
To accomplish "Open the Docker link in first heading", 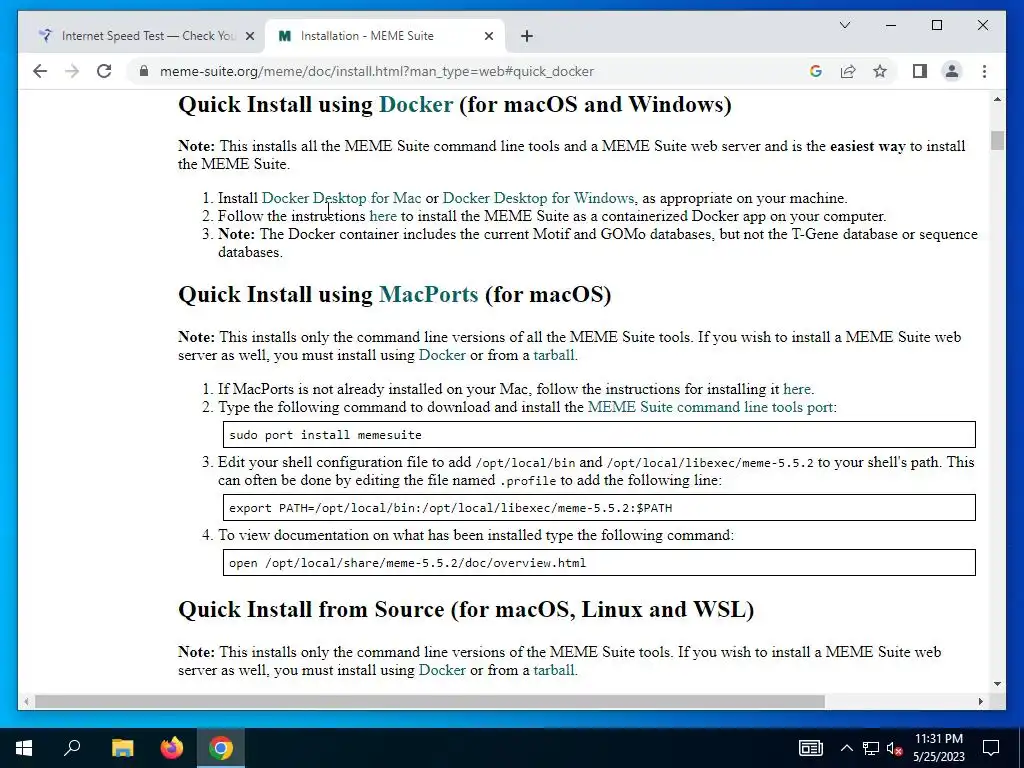I will coord(416,104).
